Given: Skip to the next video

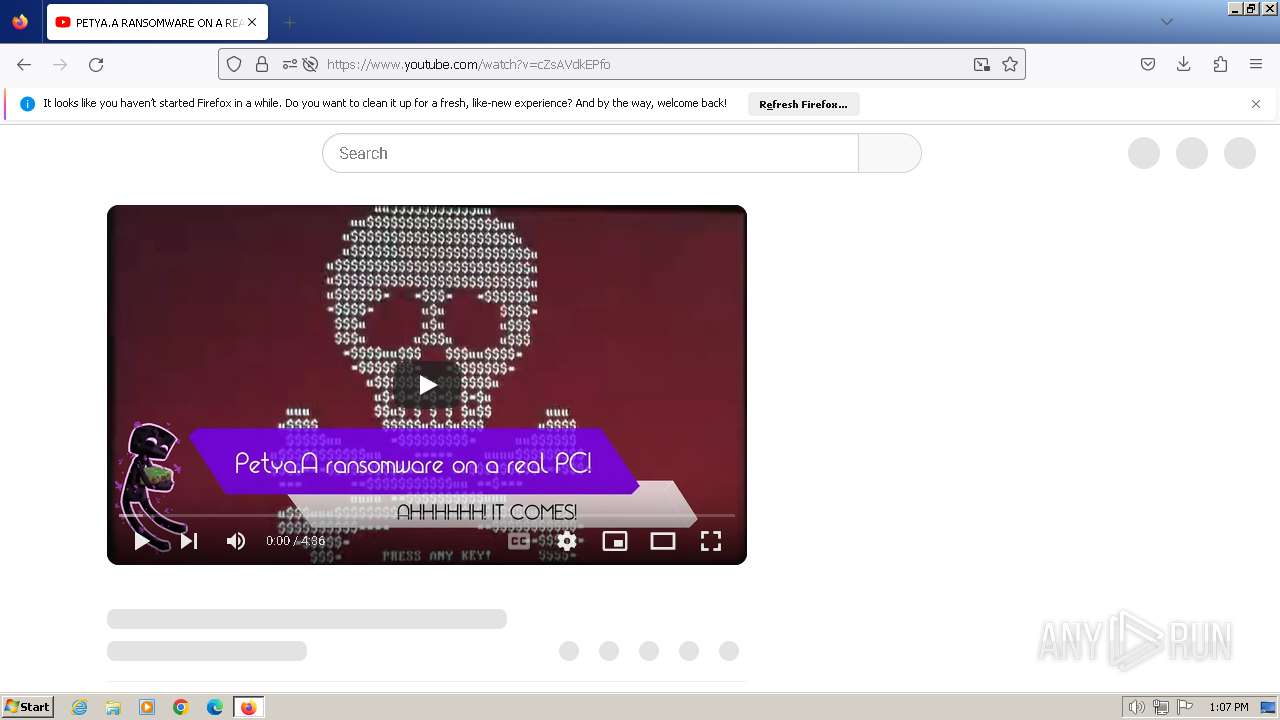Looking at the screenshot, I should (x=189, y=541).
